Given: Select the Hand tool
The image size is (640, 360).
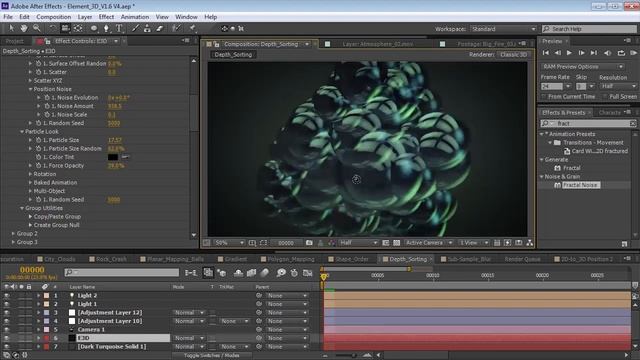Looking at the screenshot, I should pyautogui.click(x=24, y=28).
